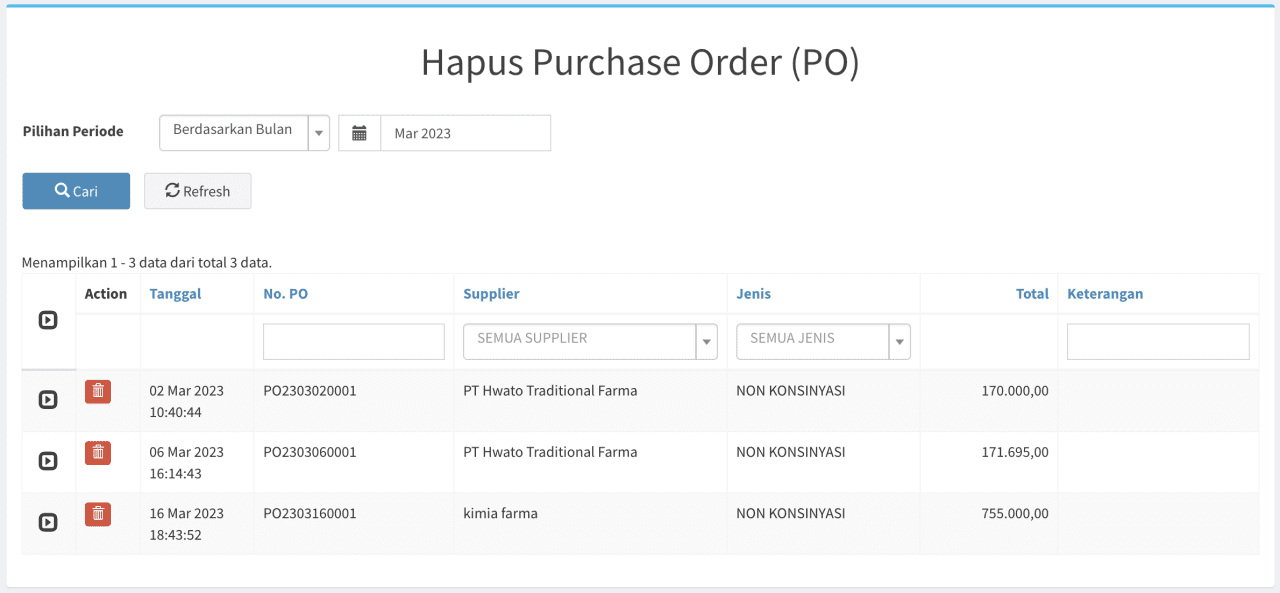Open the Berdasarkan Bulan period dropdown
This screenshot has width=1280, height=593.
[244, 132]
